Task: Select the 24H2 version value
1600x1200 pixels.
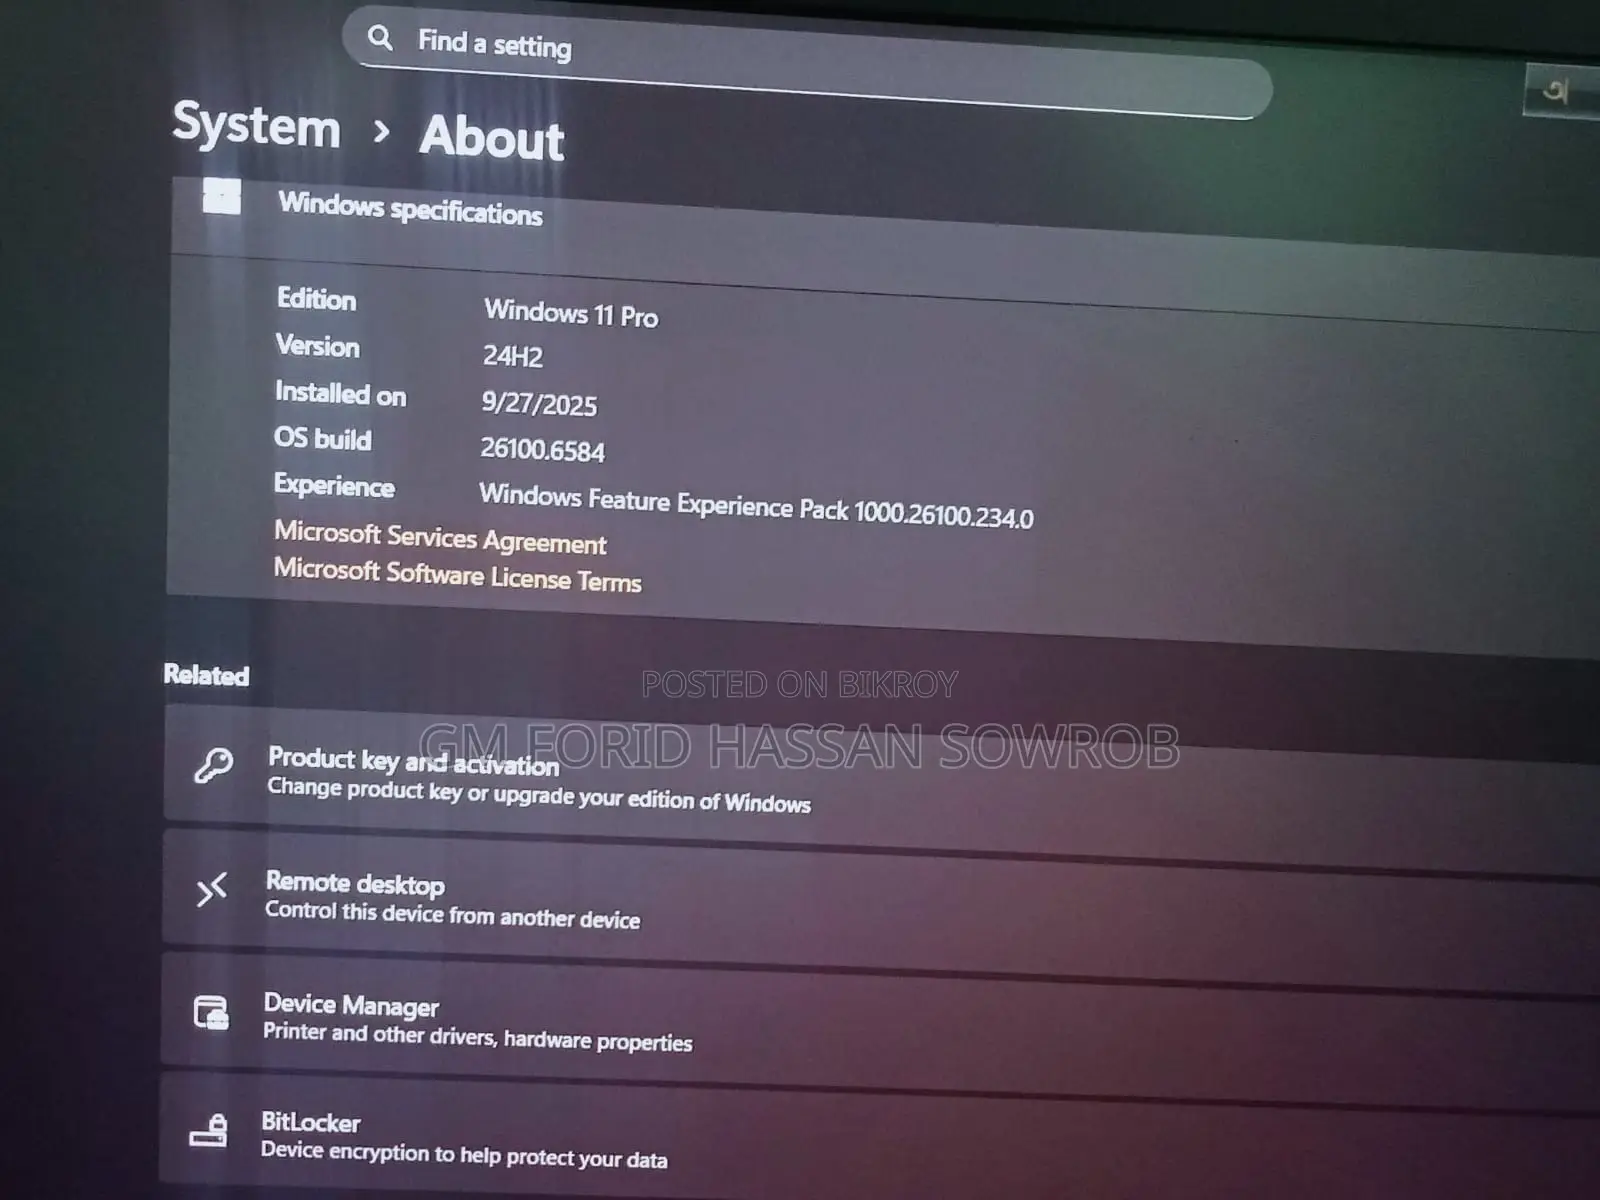Action: [513, 356]
